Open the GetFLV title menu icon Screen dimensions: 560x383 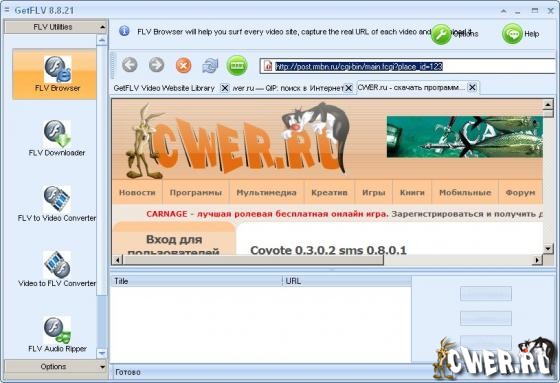pos(7,10)
